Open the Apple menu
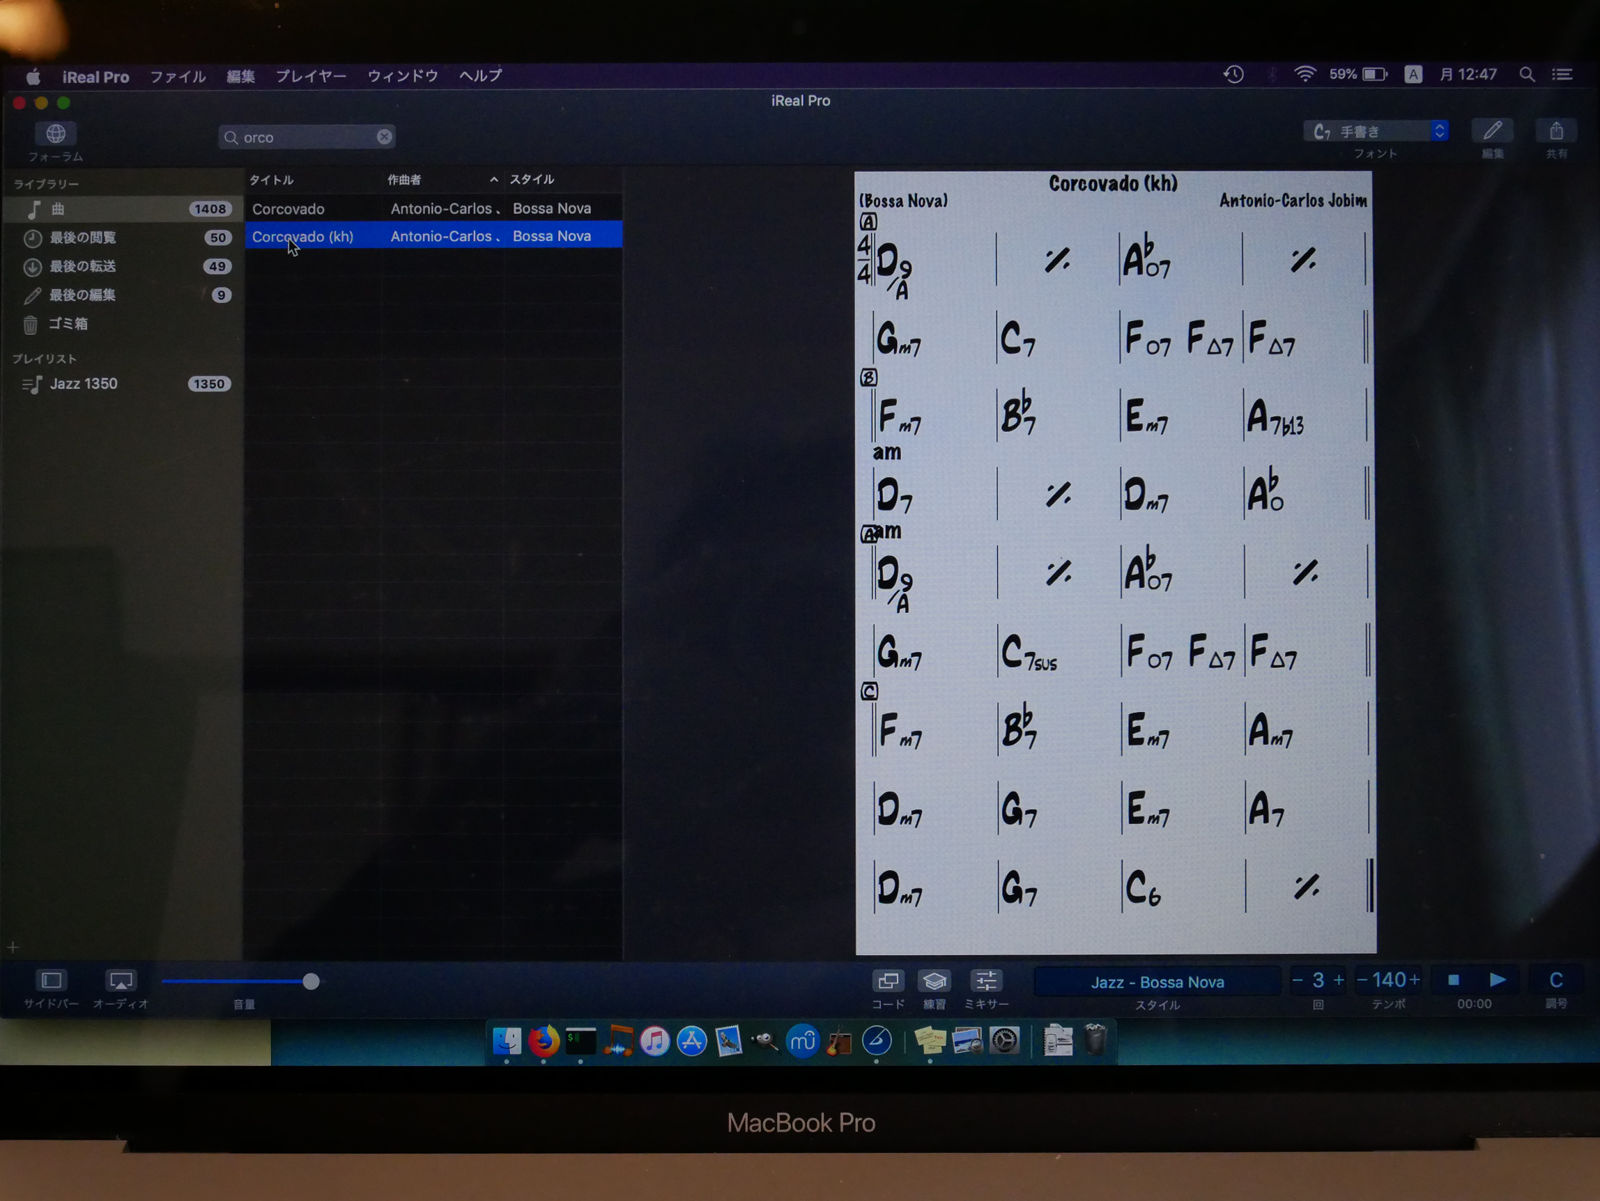The image size is (1600, 1201). pos(33,76)
